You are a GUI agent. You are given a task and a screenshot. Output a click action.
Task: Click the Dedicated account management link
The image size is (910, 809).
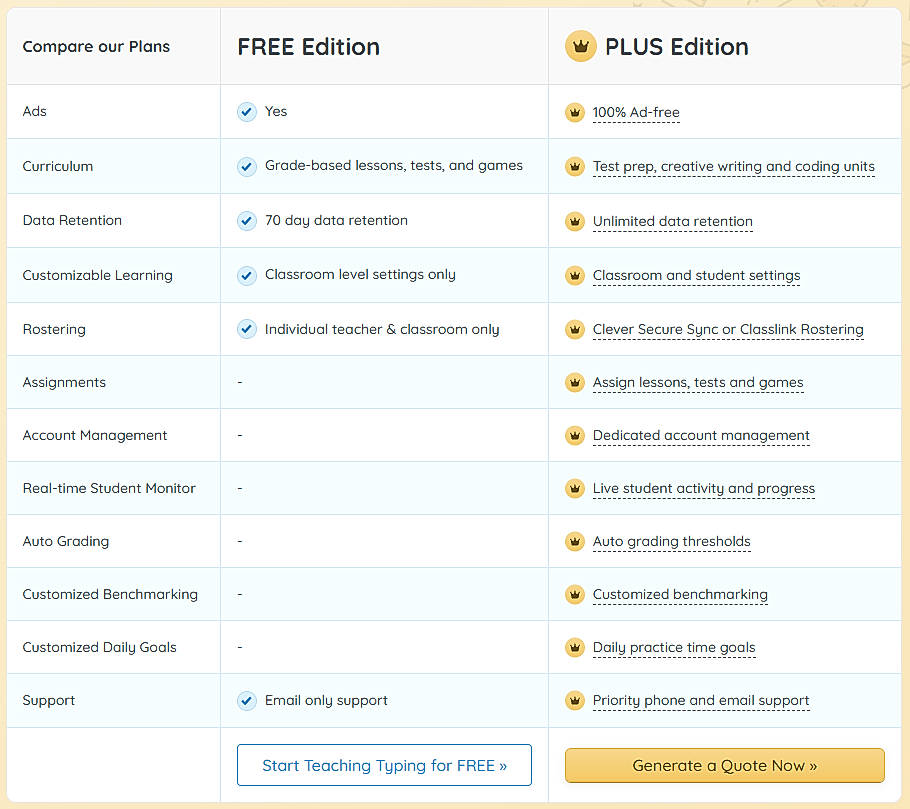click(x=701, y=435)
